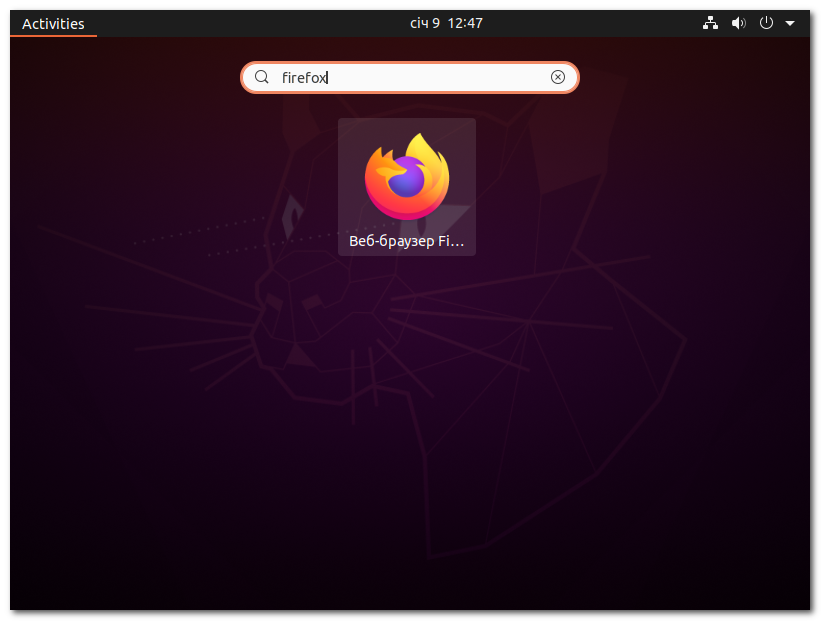Click the magnifying glass in the search bar
Image resolution: width=821 pixels, height=621 pixels.
(261, 77)
